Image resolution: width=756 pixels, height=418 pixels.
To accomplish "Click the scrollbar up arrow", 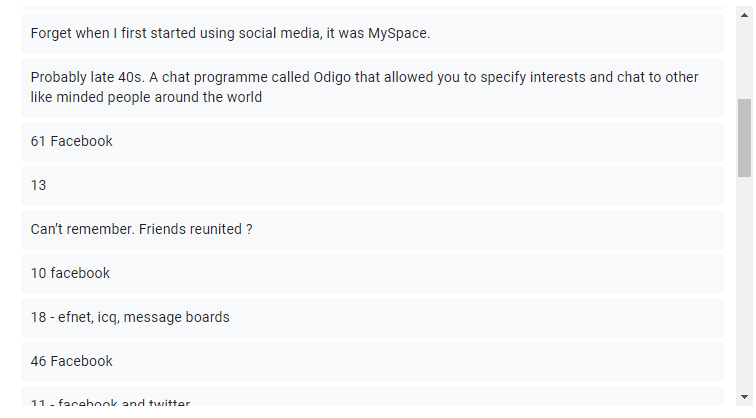I will 744,14.
